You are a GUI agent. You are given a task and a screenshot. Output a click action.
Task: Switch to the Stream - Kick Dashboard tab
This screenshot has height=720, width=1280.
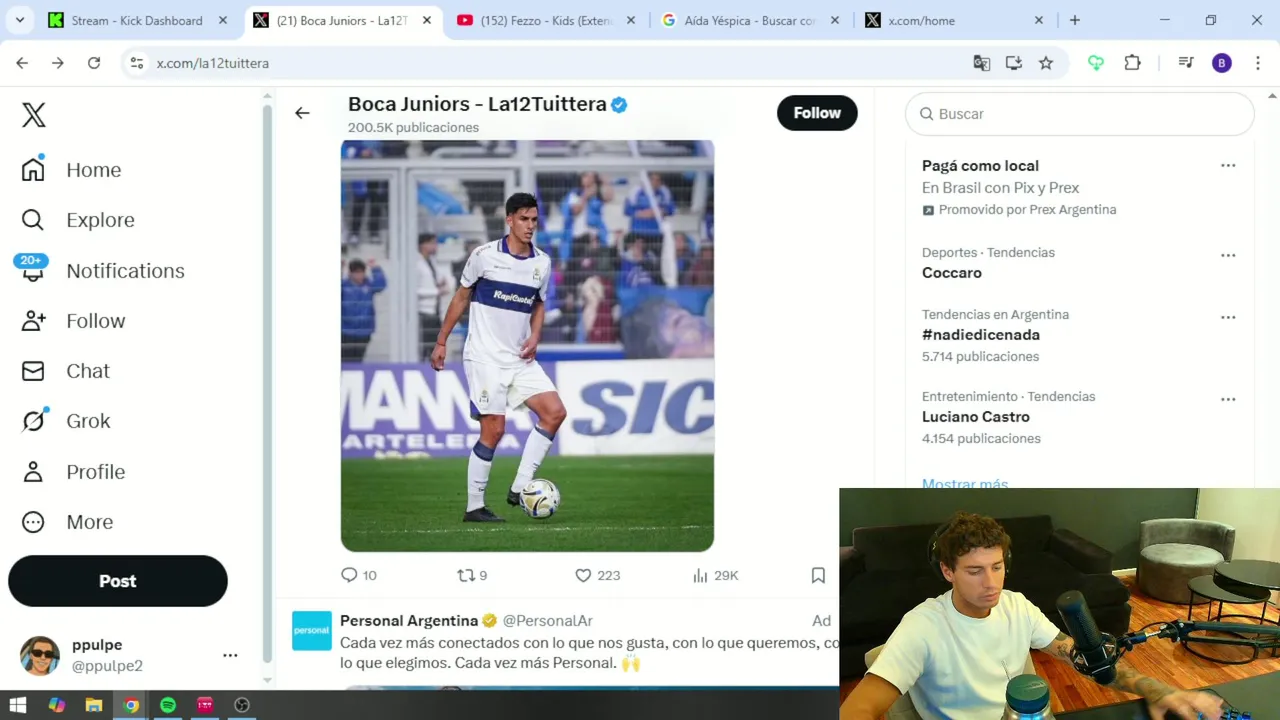[x=138, y=20]
